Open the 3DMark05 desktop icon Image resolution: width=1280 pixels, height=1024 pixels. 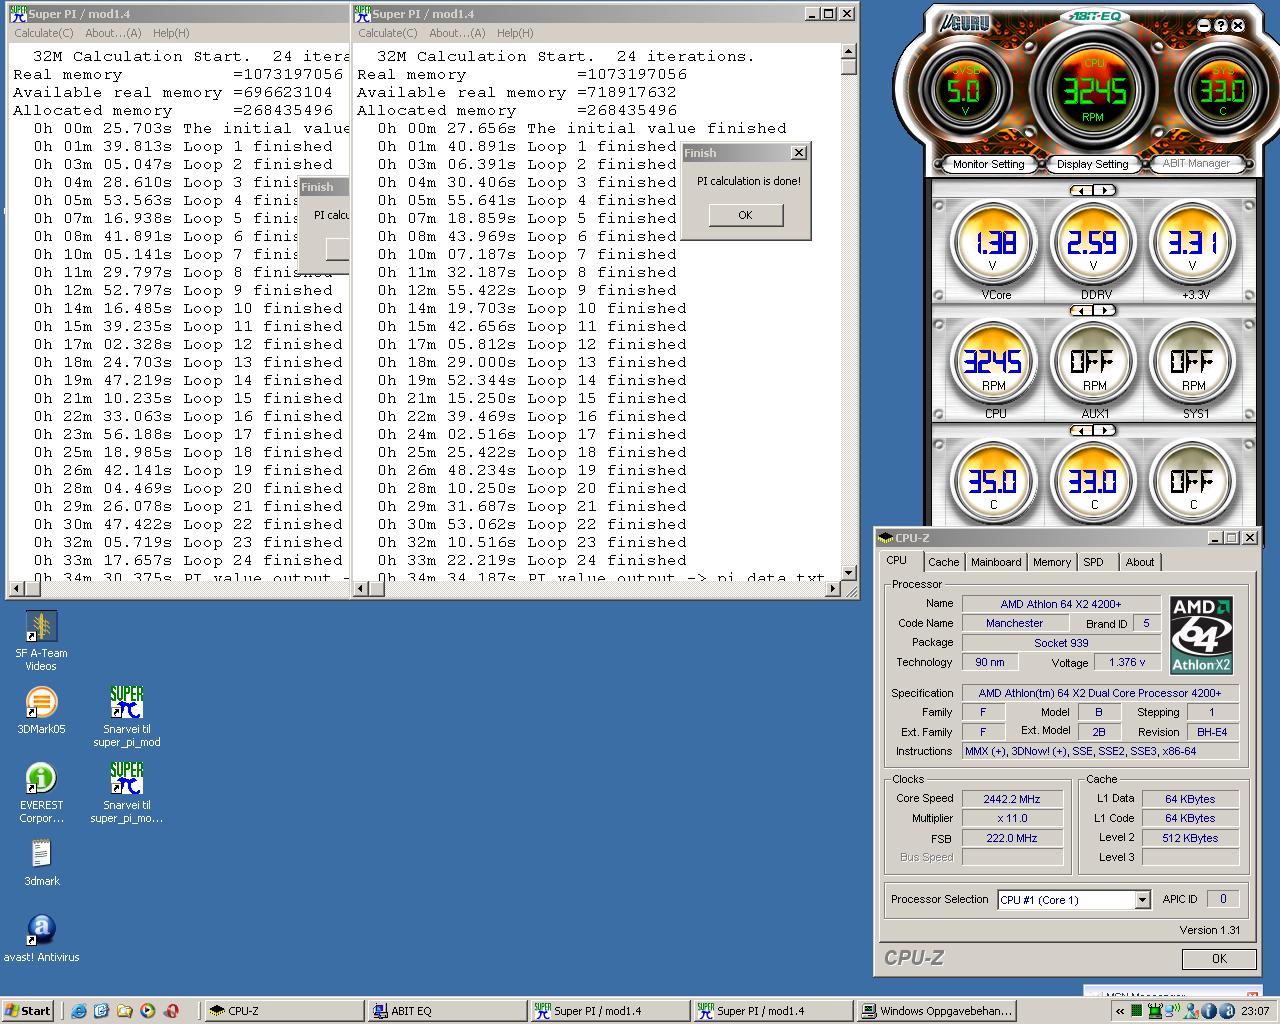pos(41,711)
